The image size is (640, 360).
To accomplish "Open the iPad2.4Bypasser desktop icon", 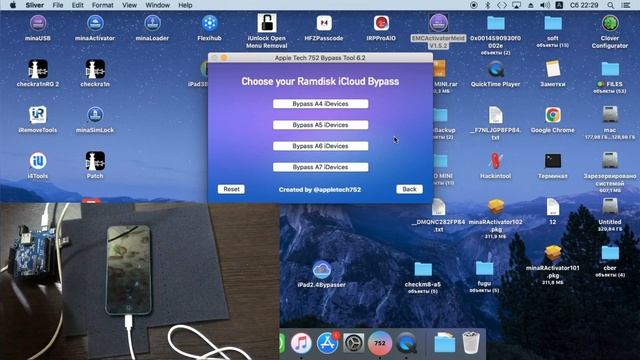I will 322,270.
